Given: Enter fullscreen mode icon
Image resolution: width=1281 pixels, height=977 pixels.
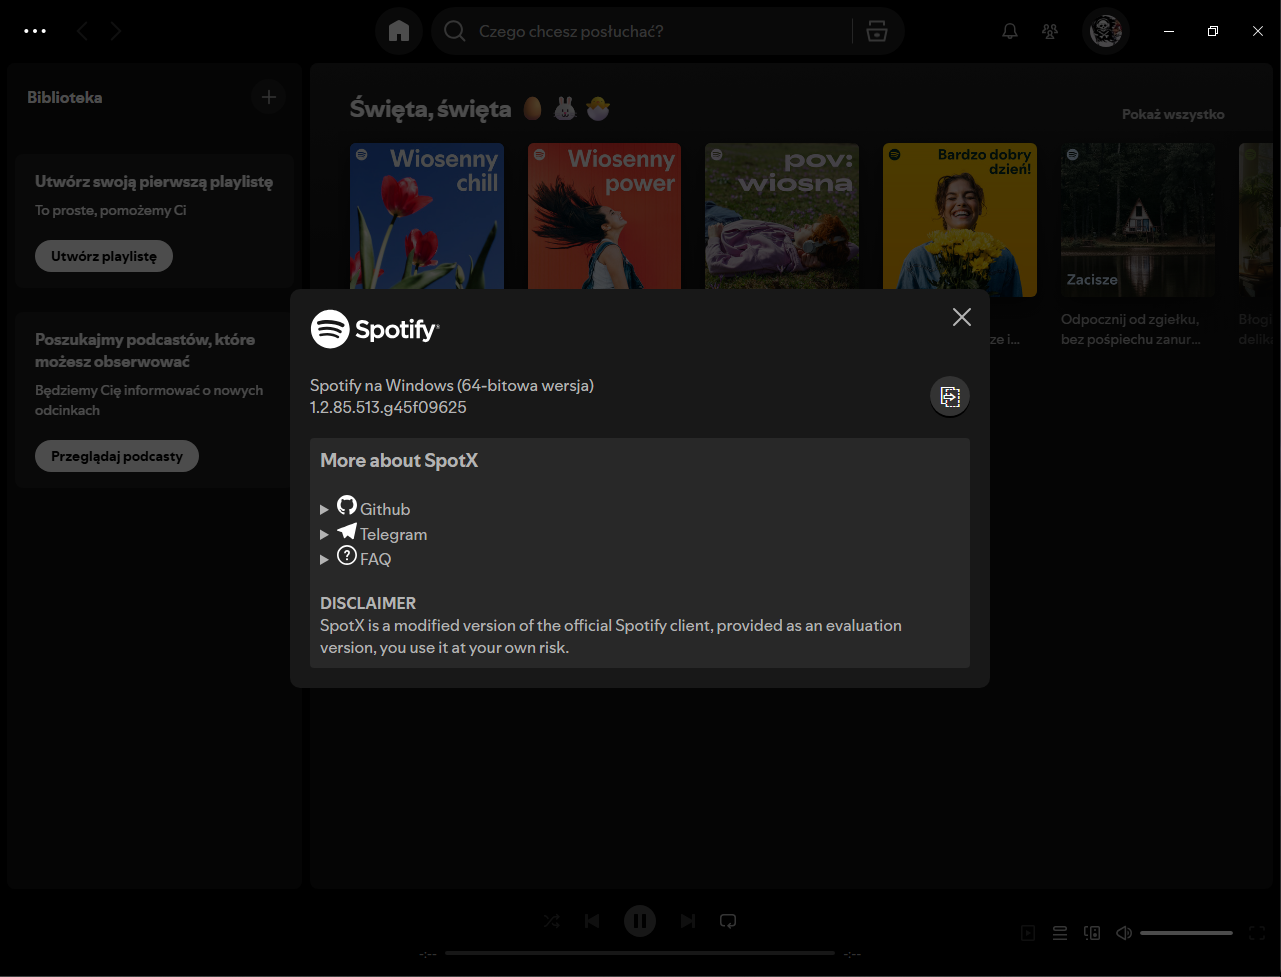Looking at the screenshot, I should pyautogui.click(x=1257, y=933).
